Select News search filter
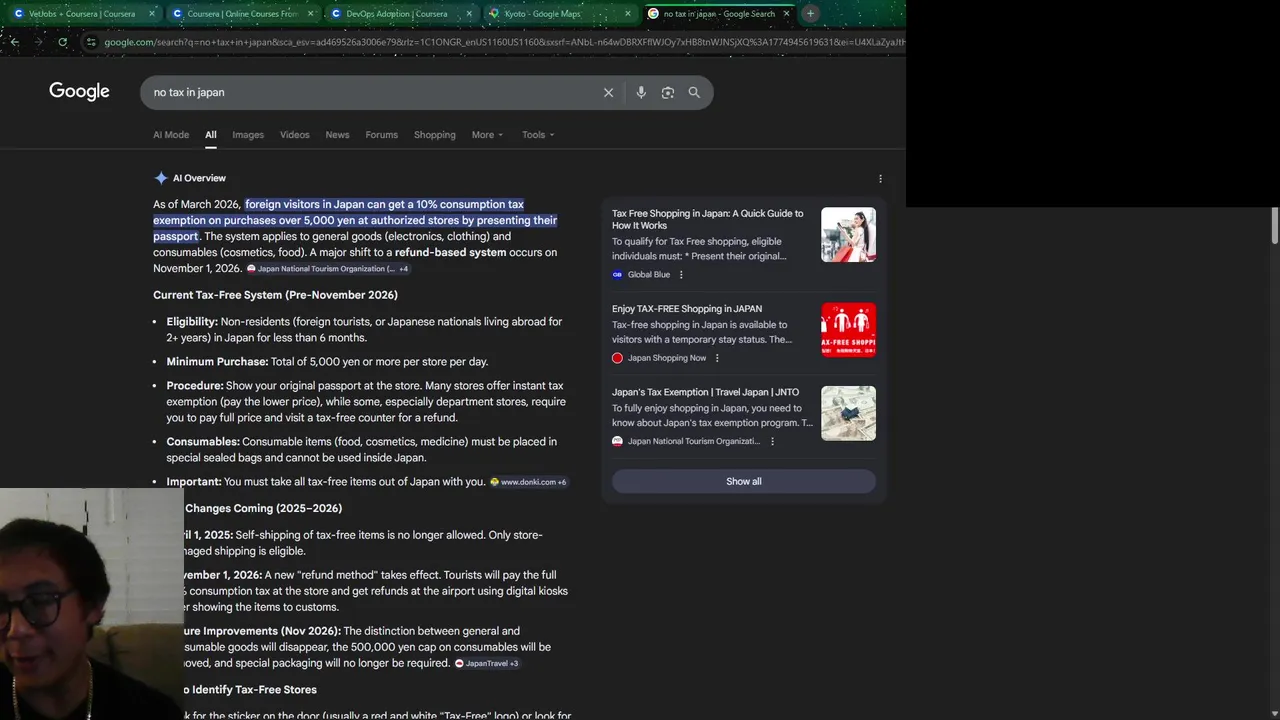Viewport: 1280px width, 720px height. 337,135
